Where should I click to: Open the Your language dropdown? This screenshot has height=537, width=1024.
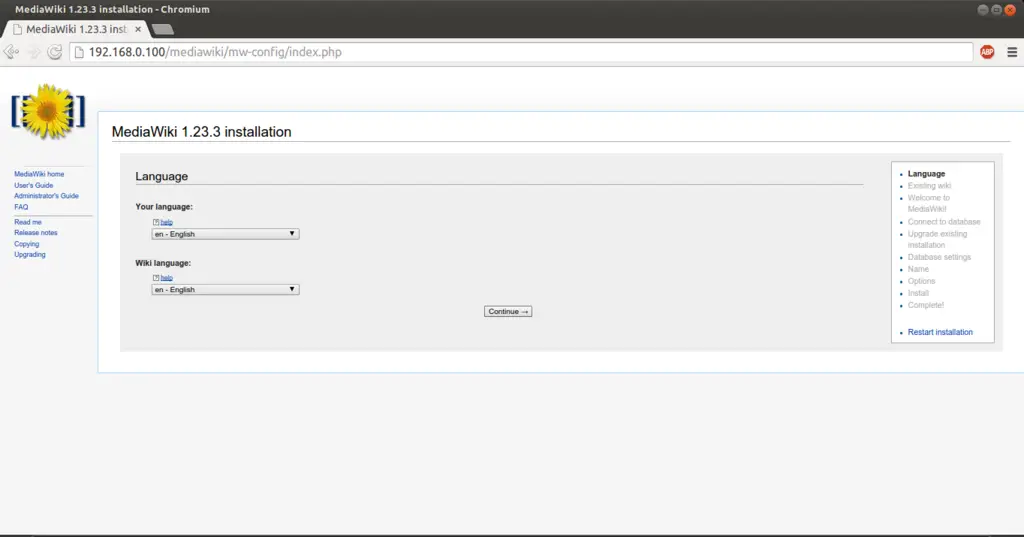click(225, 234)
